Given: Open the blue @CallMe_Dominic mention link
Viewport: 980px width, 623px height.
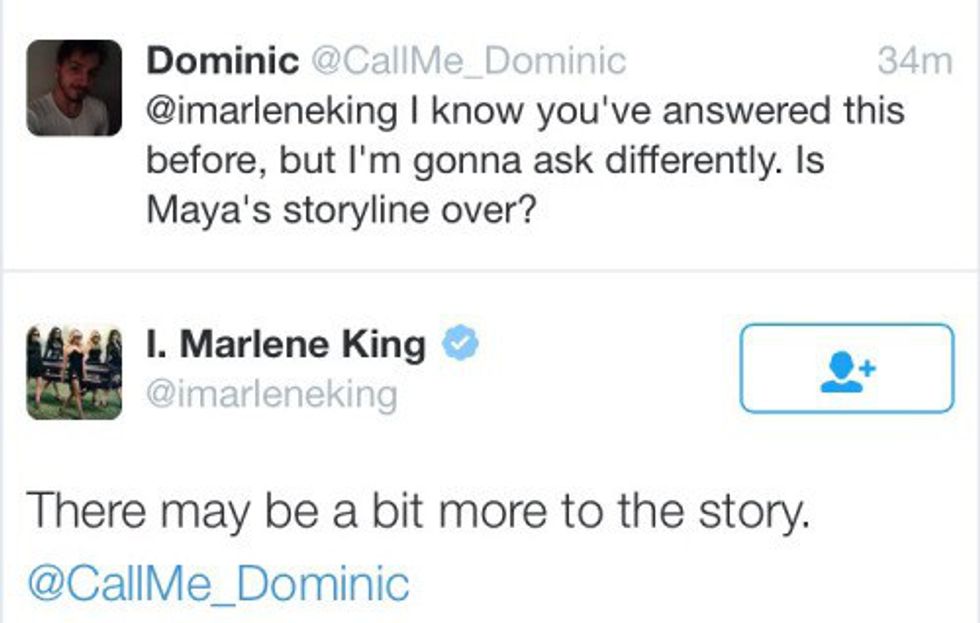Looking at the screenshot, I should pos(218,582).
